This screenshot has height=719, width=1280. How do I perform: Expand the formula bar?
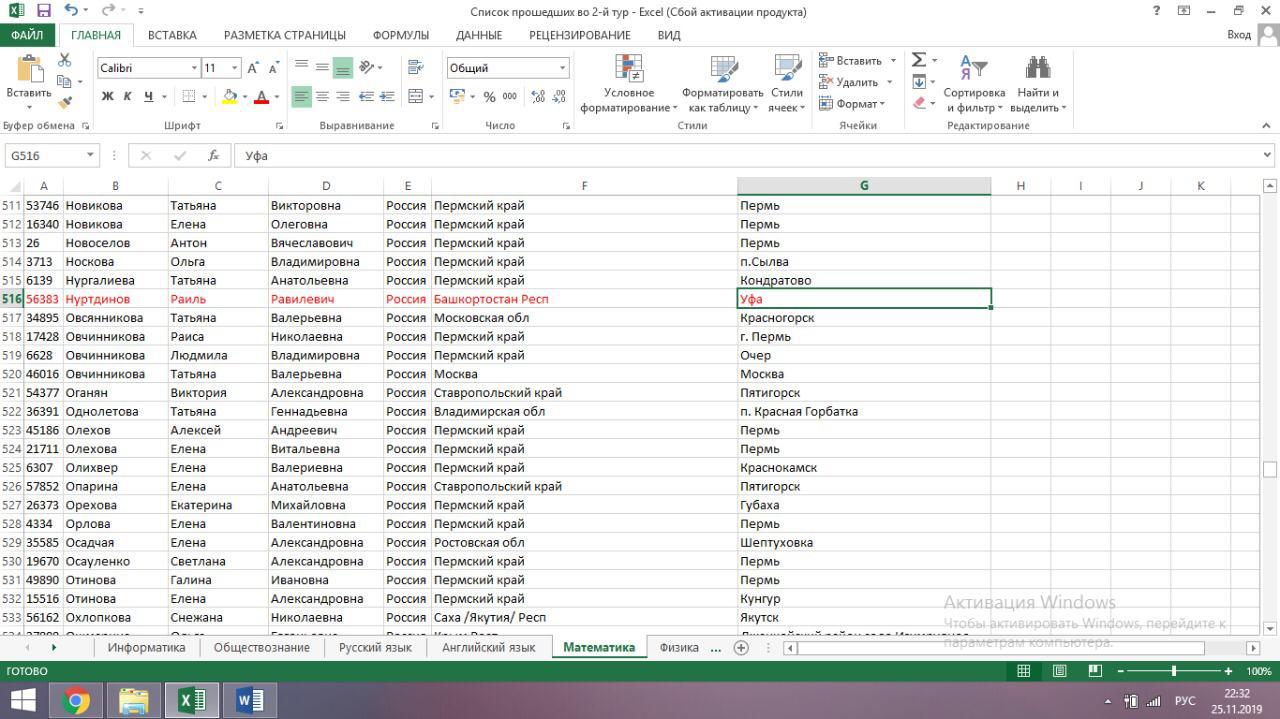click(x=1268, y=155)
